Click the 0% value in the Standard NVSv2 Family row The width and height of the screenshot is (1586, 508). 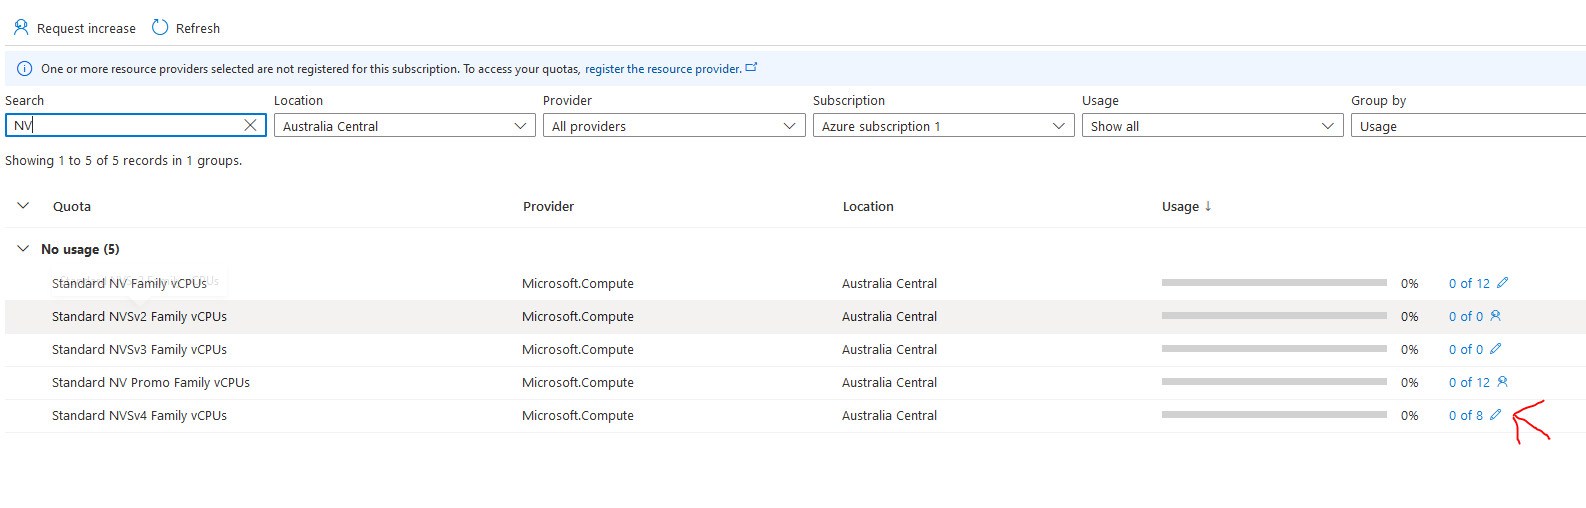click(x=1409, y=317)
